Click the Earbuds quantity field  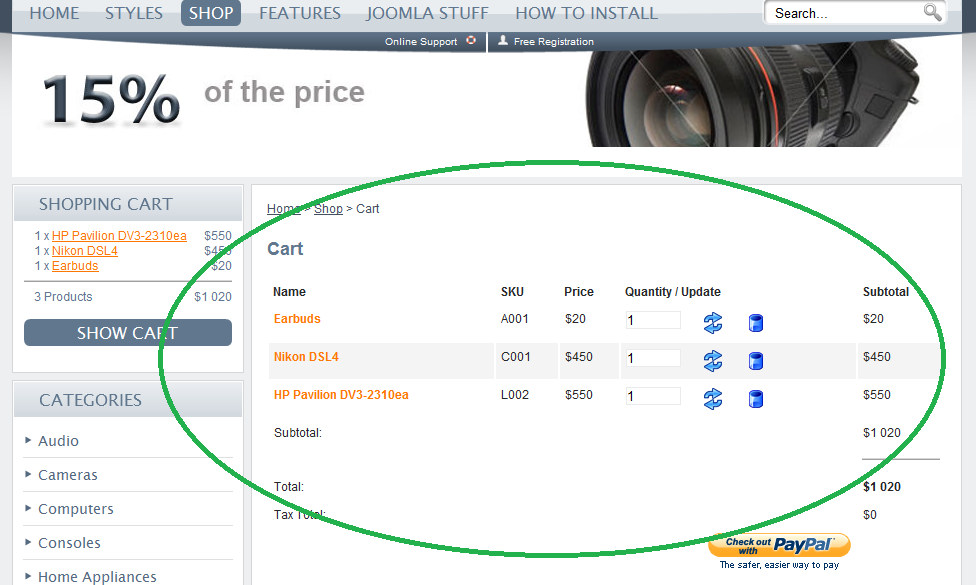(653, 320)
